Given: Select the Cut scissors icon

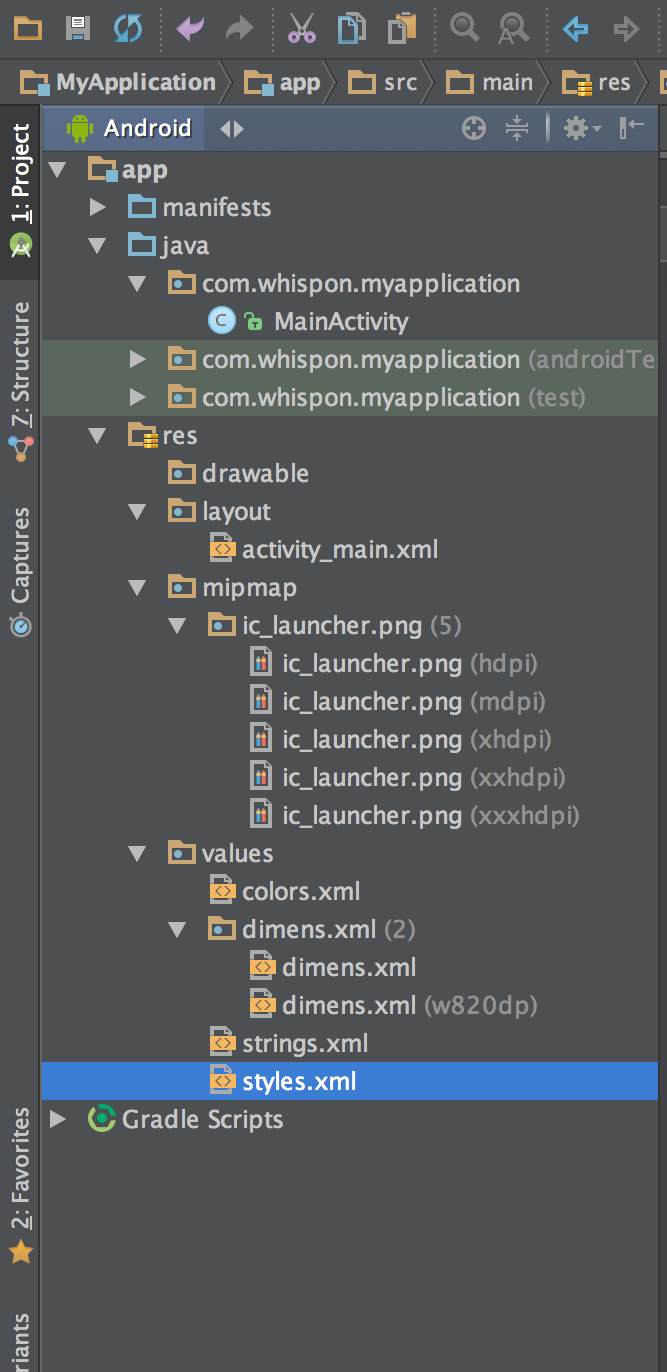Looking at the screenshot, I should click(303, 28).
